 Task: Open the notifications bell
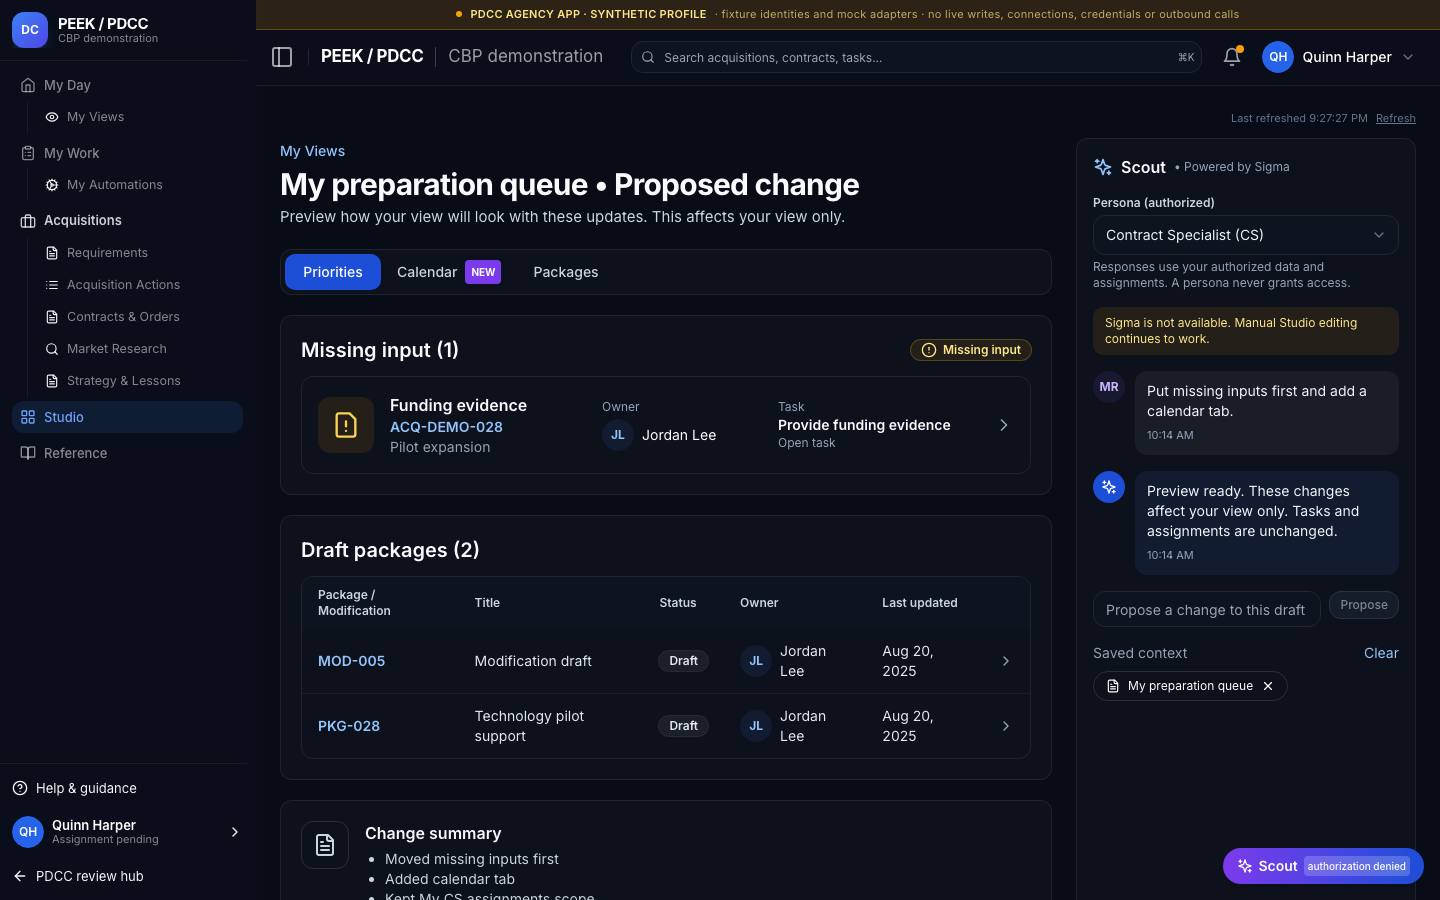click(1232, 57)
